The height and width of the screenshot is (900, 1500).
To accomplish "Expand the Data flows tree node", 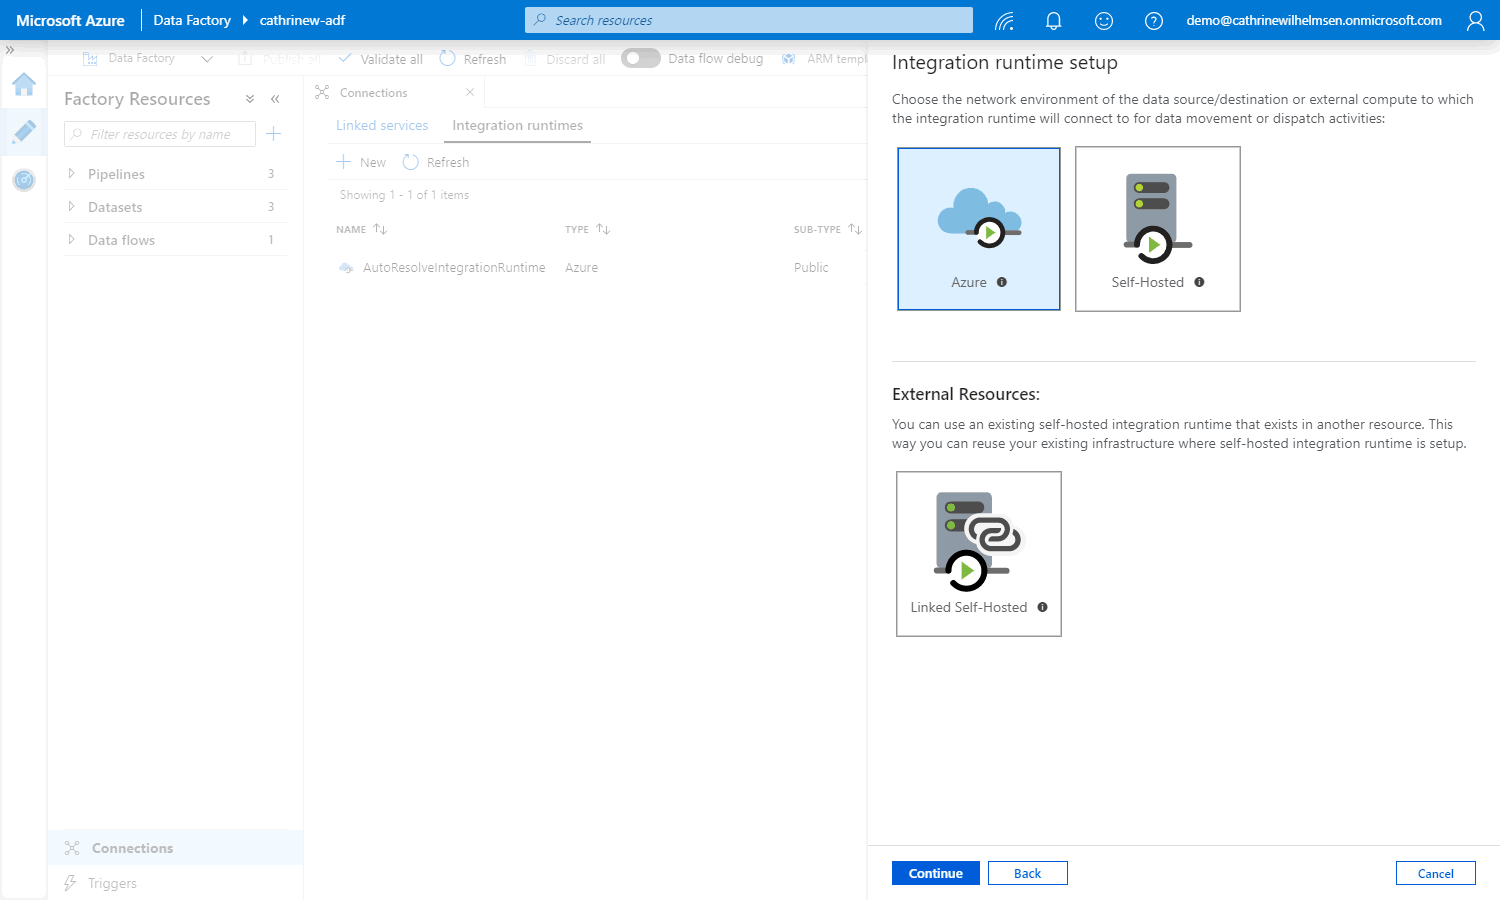I will click(x=71, y=240).
